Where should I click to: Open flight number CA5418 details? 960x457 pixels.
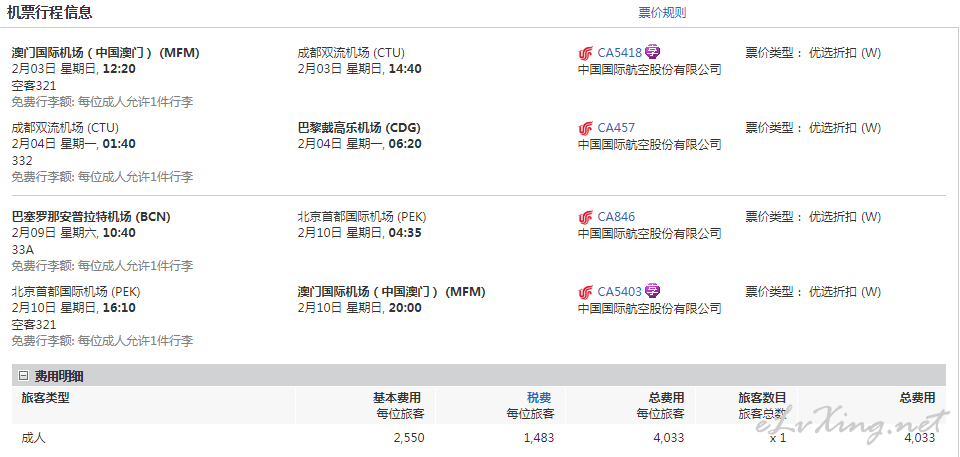click(x=620, y=53)
